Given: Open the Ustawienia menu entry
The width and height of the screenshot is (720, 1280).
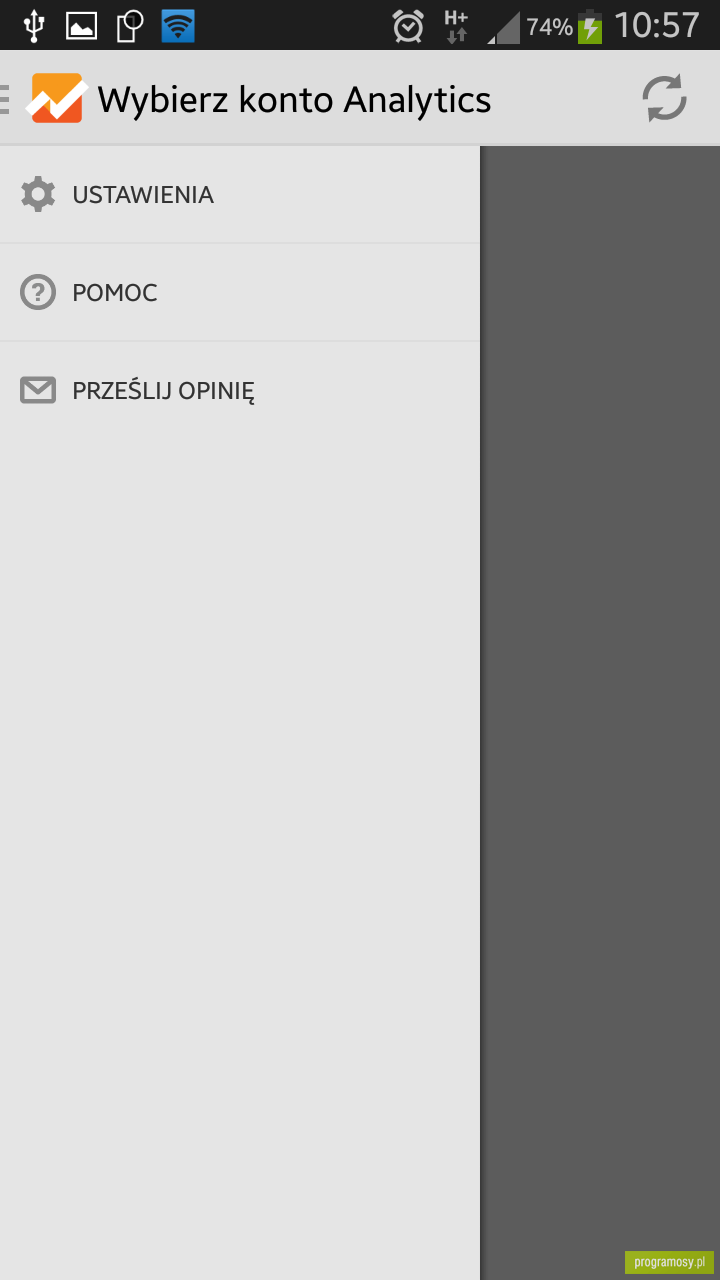Looking at the screenshot, I should click(x=240, y=194).
